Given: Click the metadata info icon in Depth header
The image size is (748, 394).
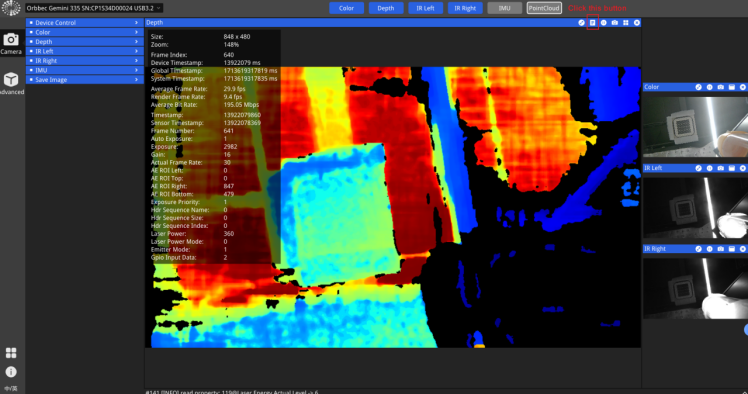Looking at the screenshot, I should click(592, 22).
